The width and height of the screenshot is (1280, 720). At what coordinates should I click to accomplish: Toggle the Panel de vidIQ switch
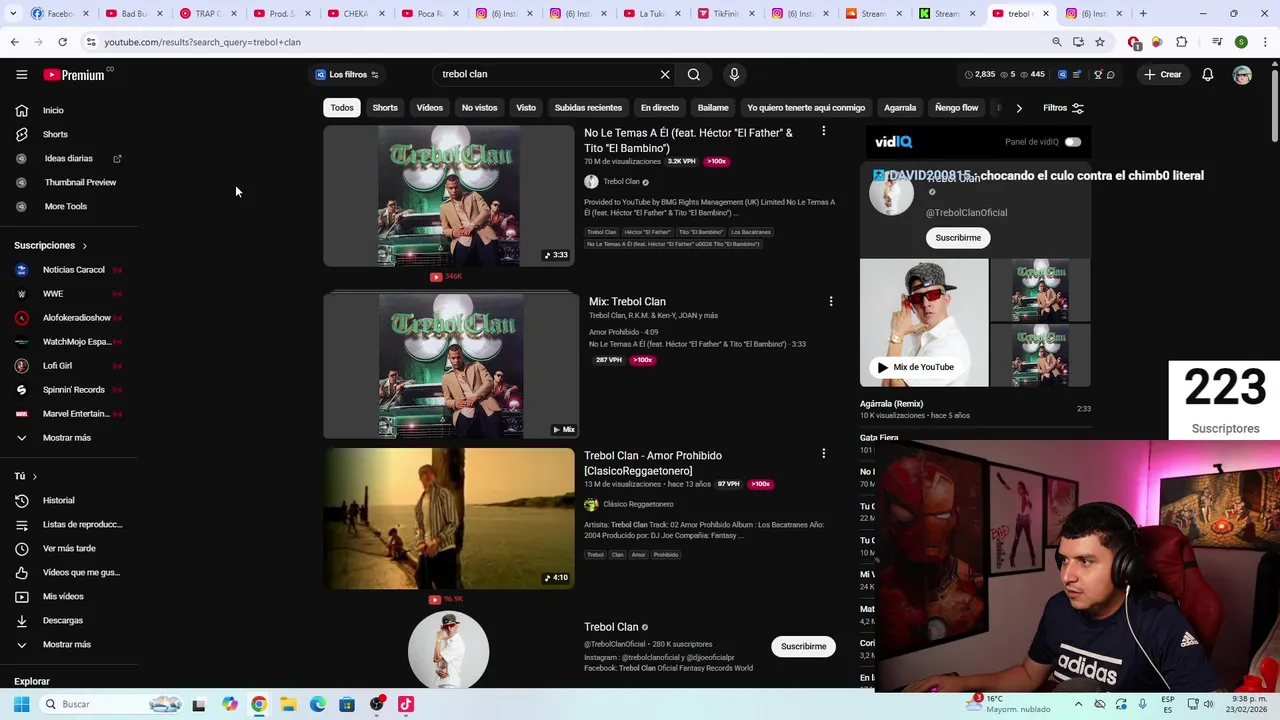1072,142
